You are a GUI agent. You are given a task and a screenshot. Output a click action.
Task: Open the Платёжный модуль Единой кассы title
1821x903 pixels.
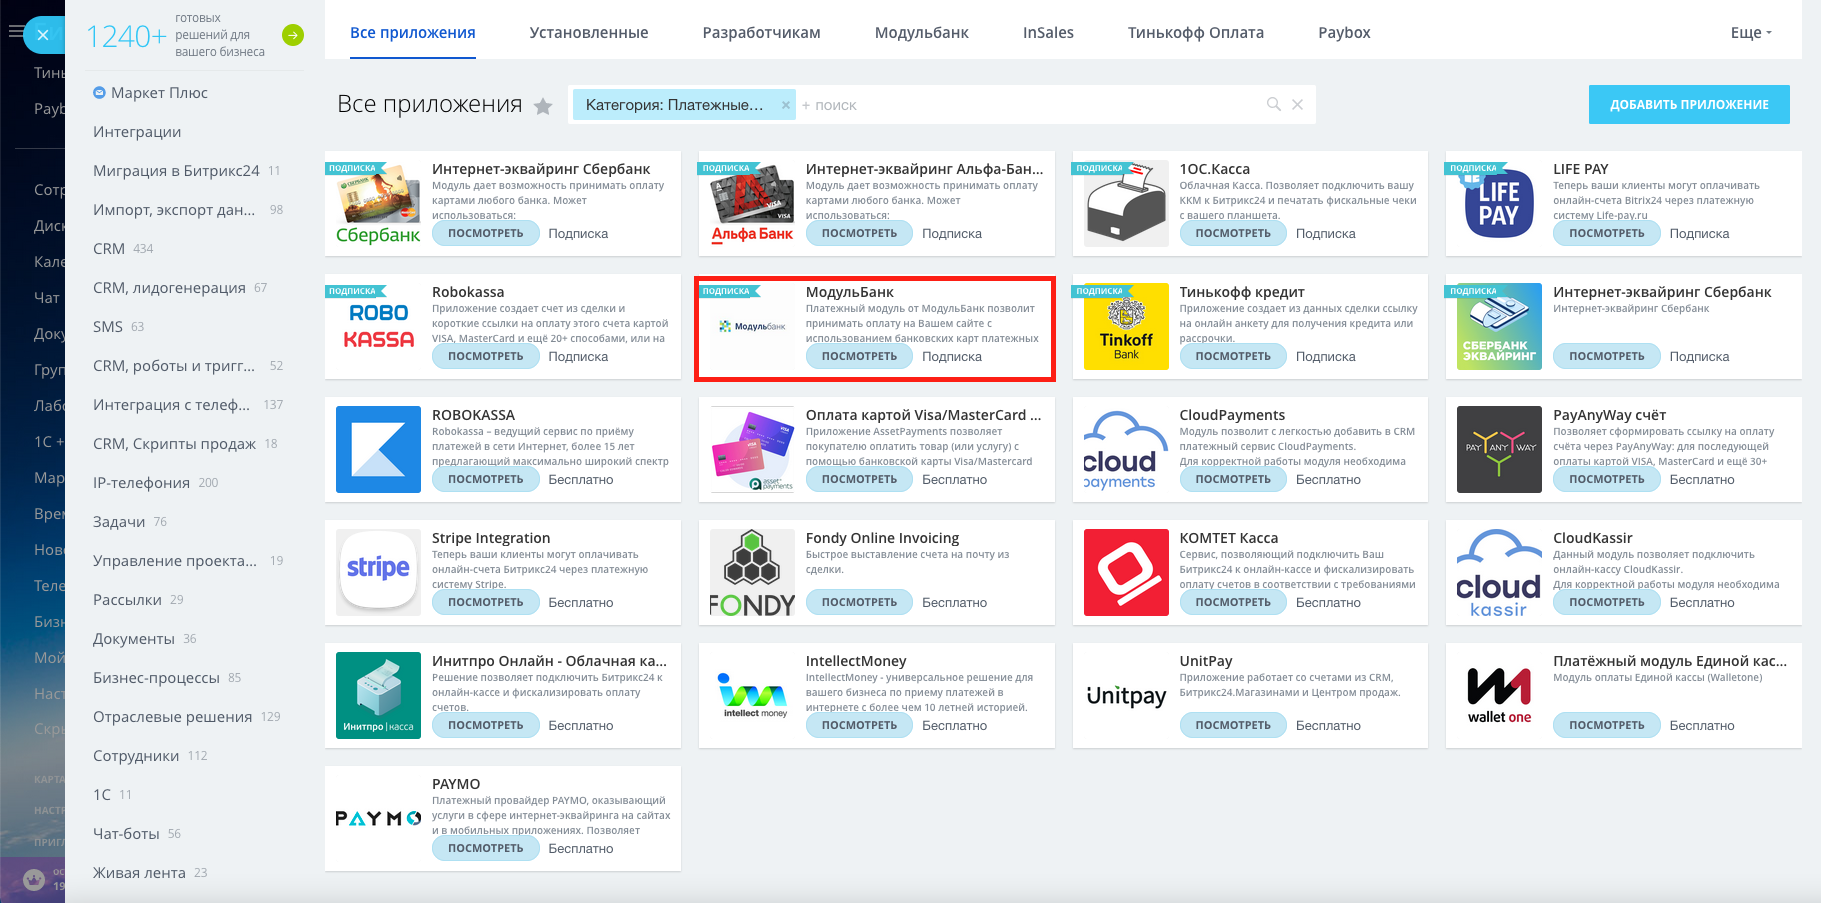[x=1670, y=661]
